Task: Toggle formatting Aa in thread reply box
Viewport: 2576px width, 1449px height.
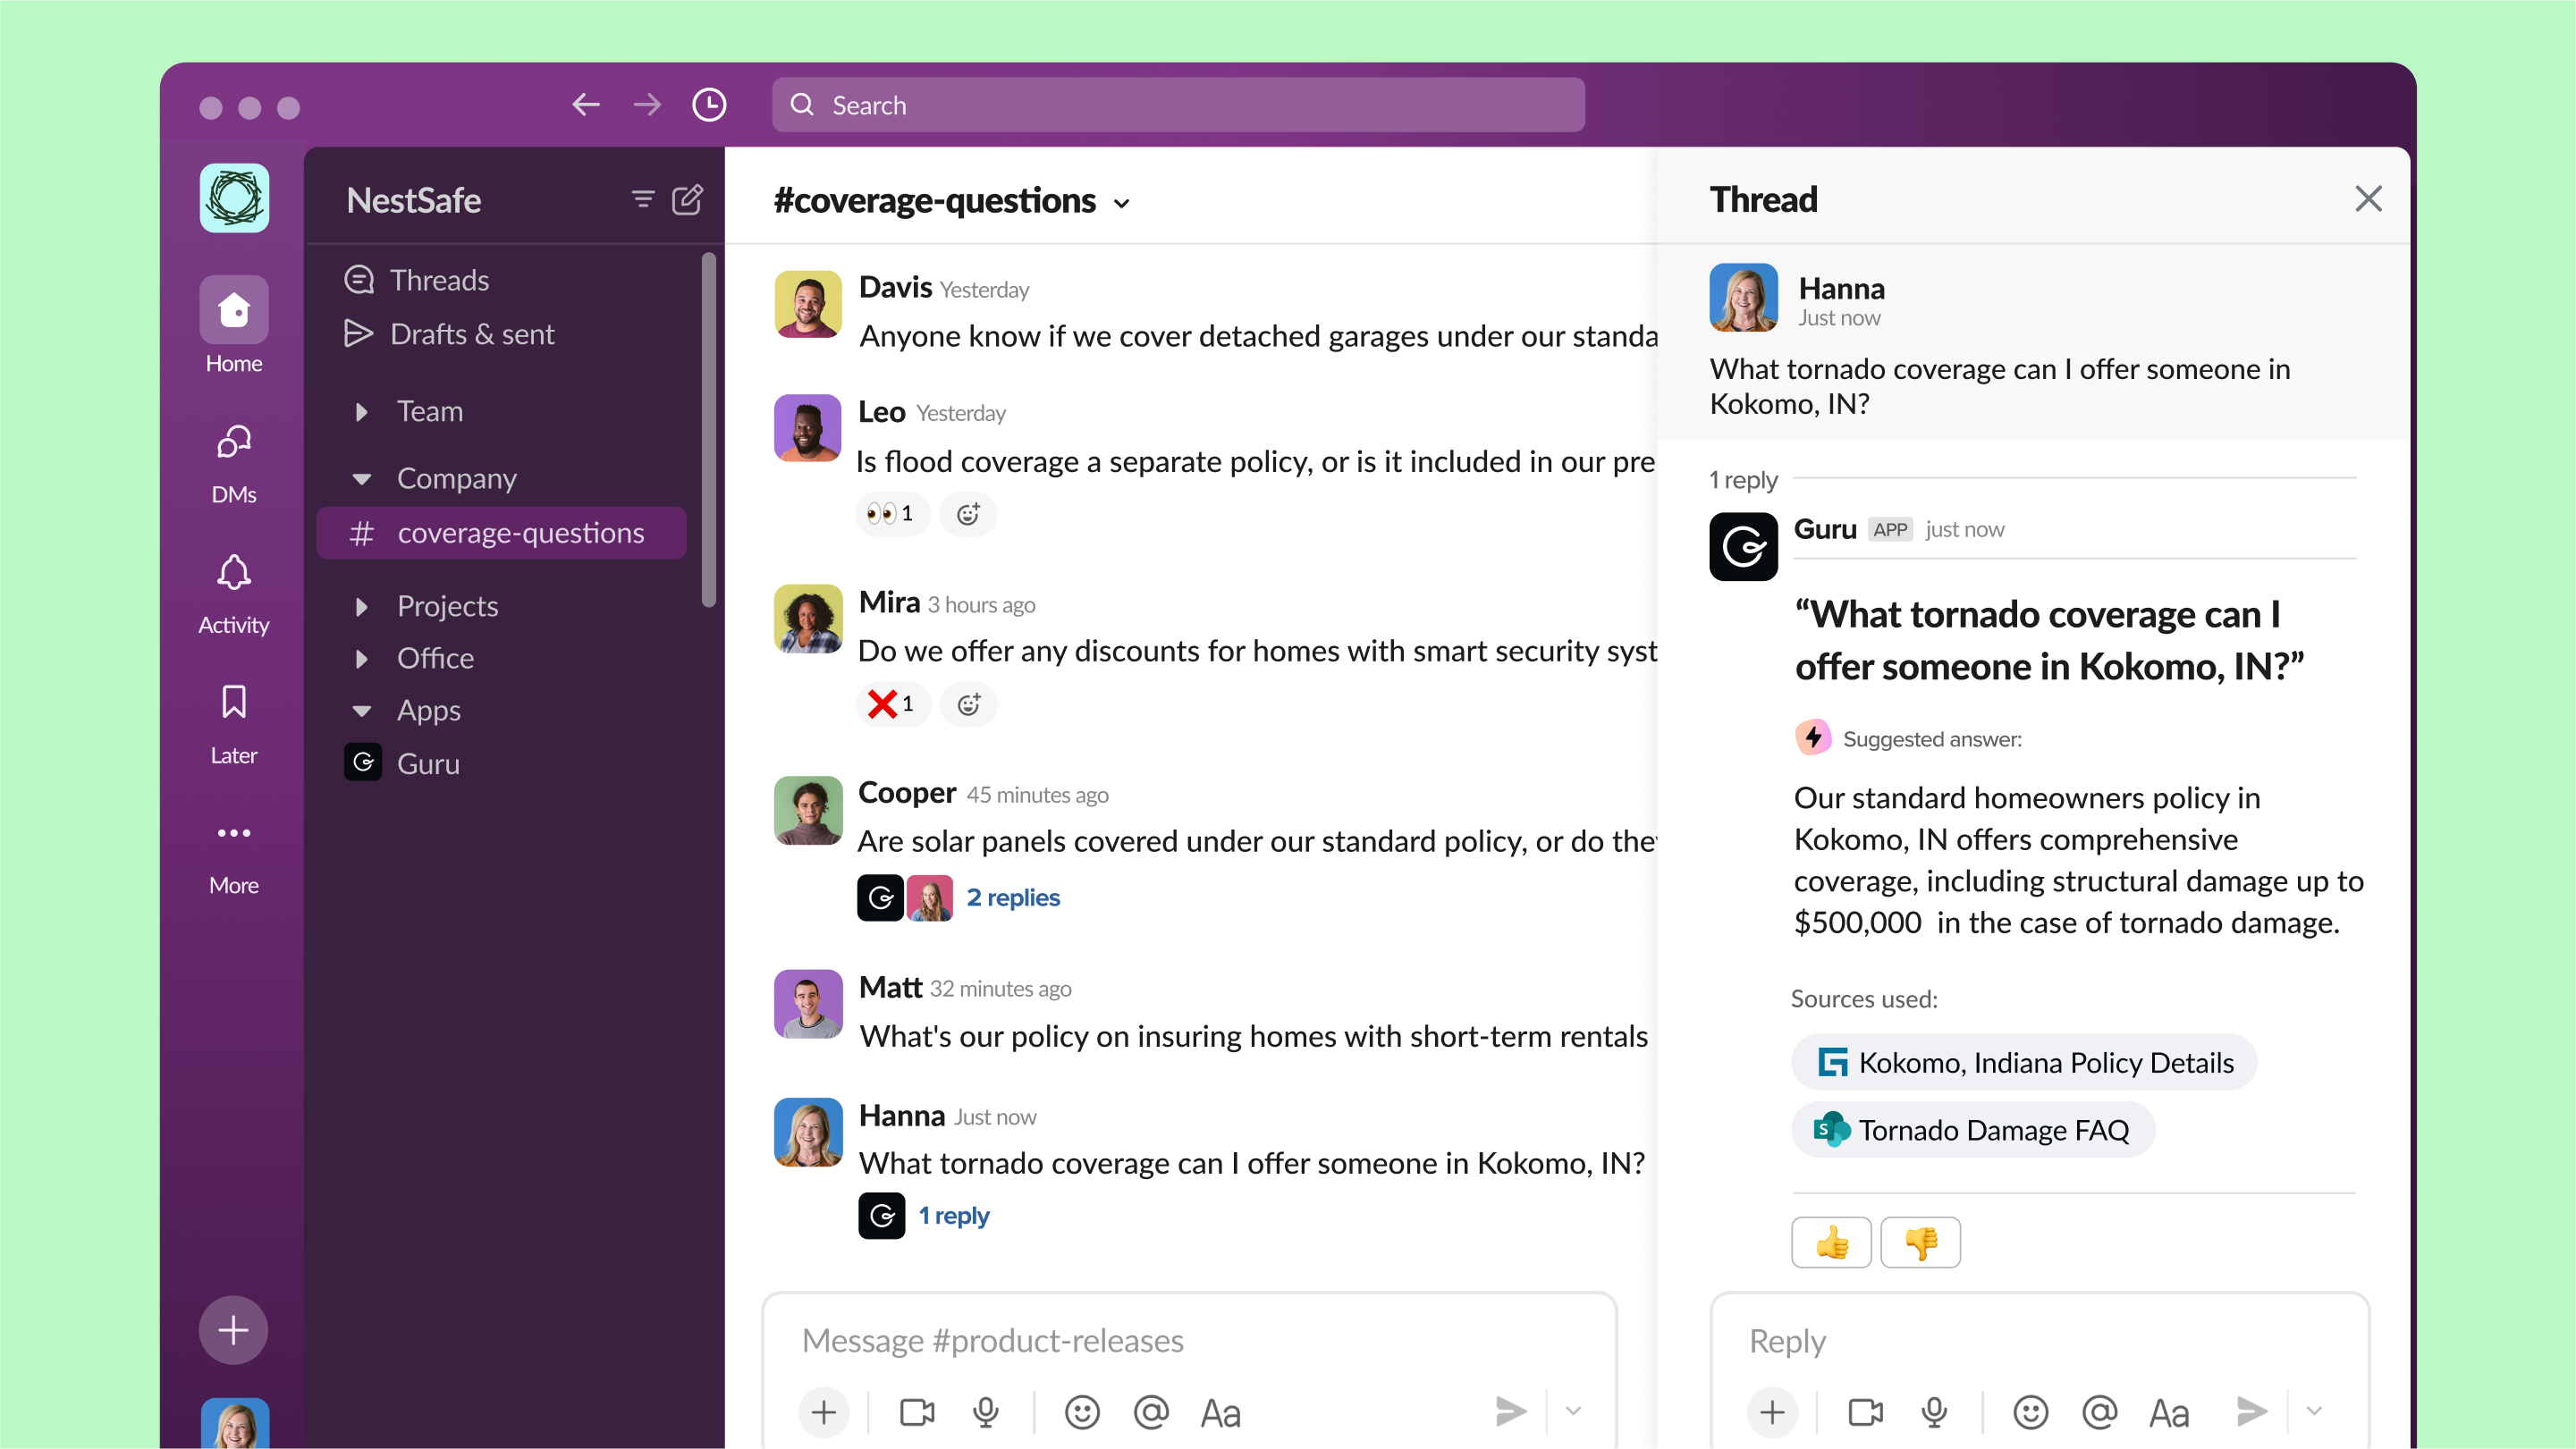Action: pos(2168,1413)
